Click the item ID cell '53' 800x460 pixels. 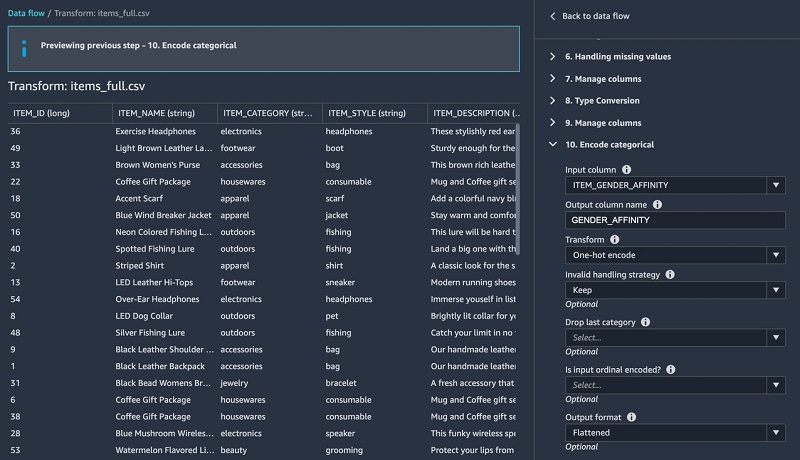[15, 450]
